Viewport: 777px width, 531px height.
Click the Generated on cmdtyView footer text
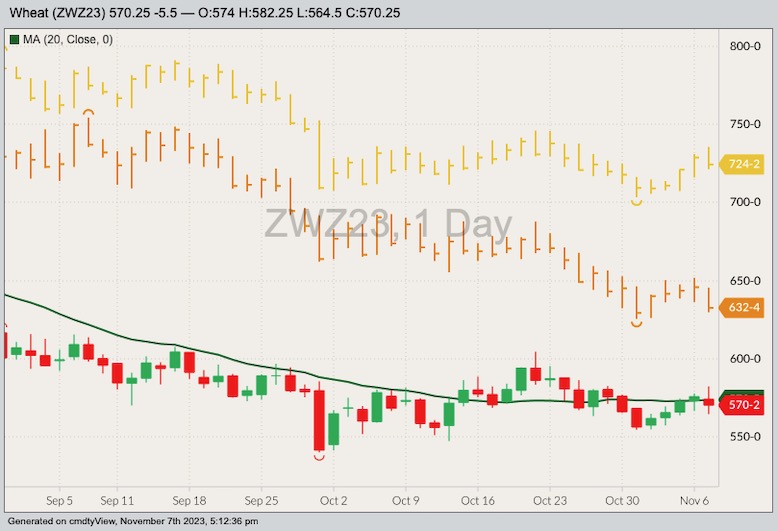coord(133,521)
